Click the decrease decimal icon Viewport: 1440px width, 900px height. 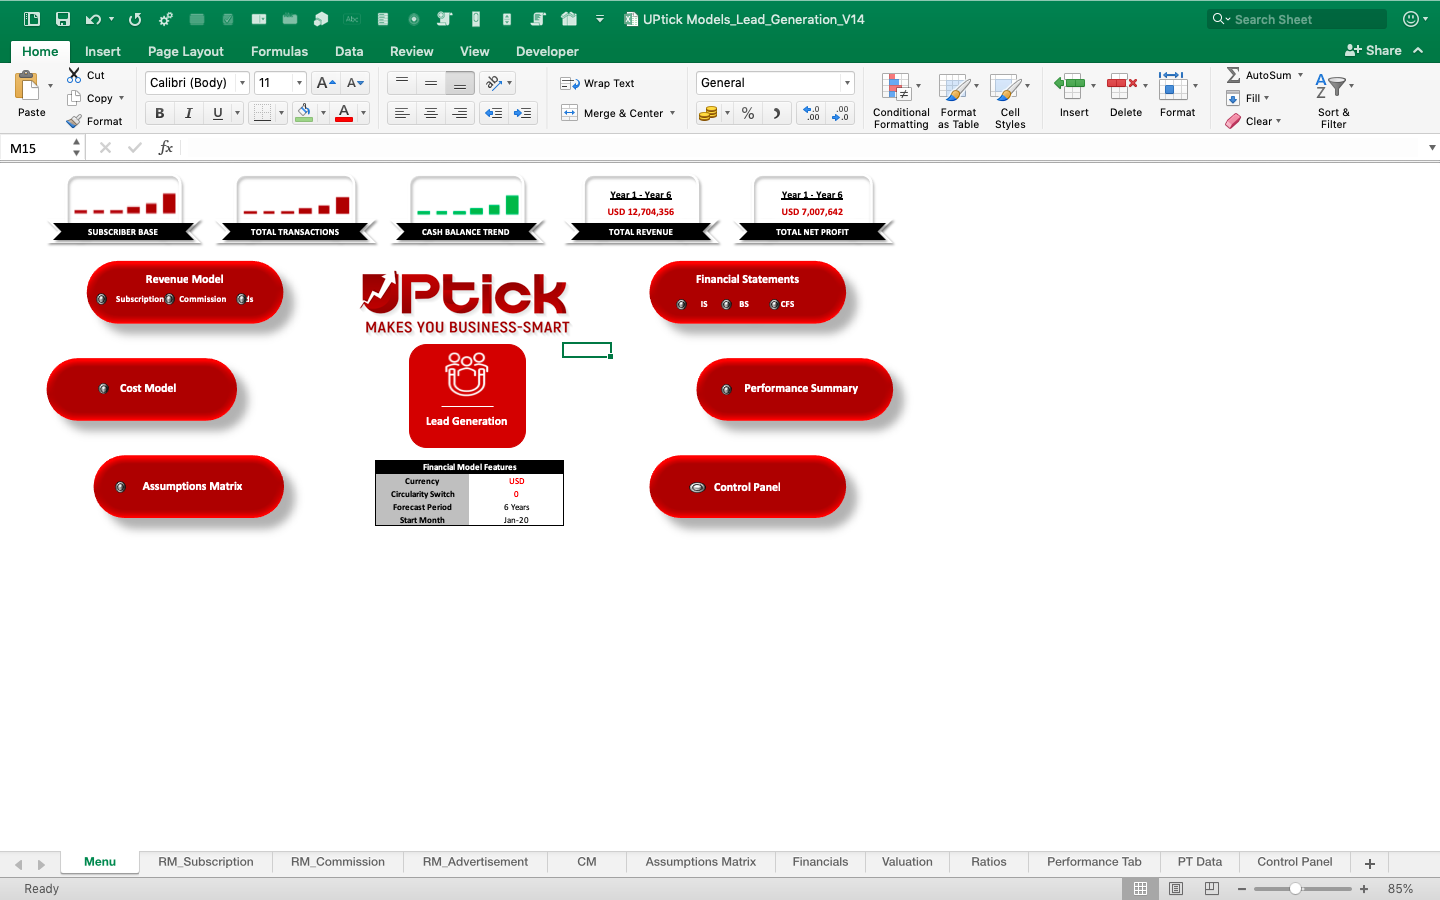coord(841,113)
